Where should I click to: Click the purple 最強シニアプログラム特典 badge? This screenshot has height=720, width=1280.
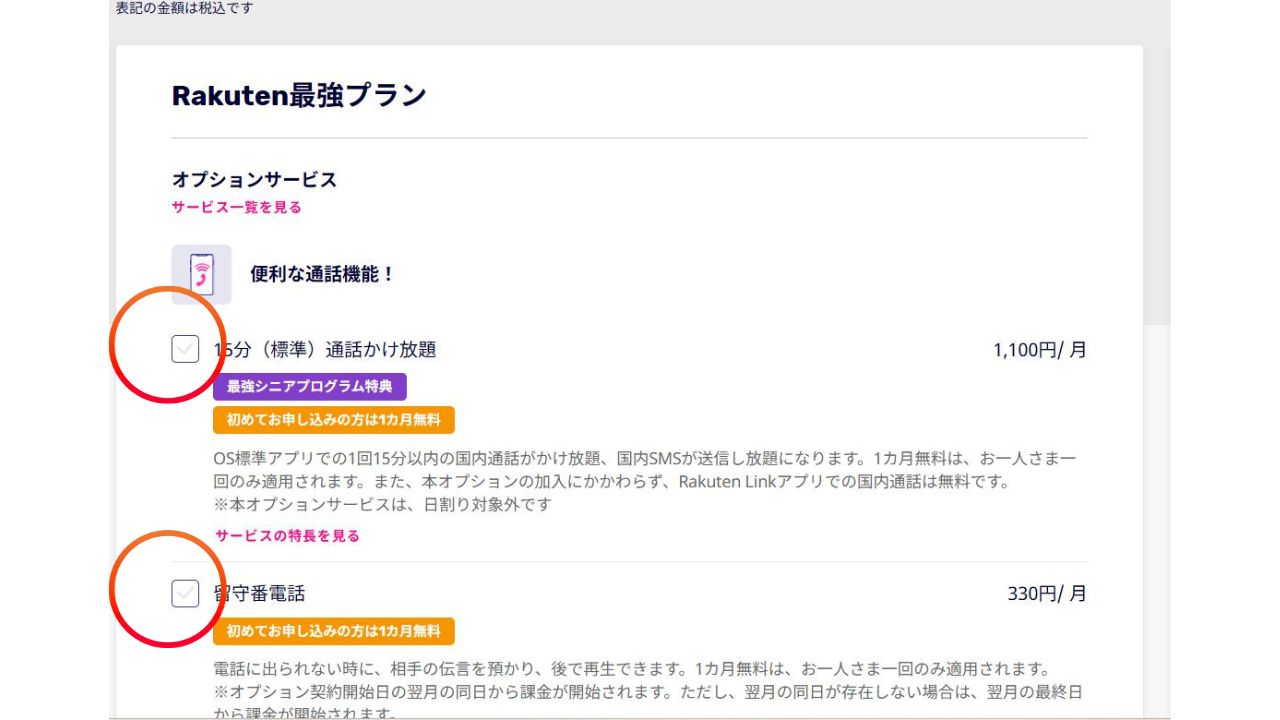[309, 387]
